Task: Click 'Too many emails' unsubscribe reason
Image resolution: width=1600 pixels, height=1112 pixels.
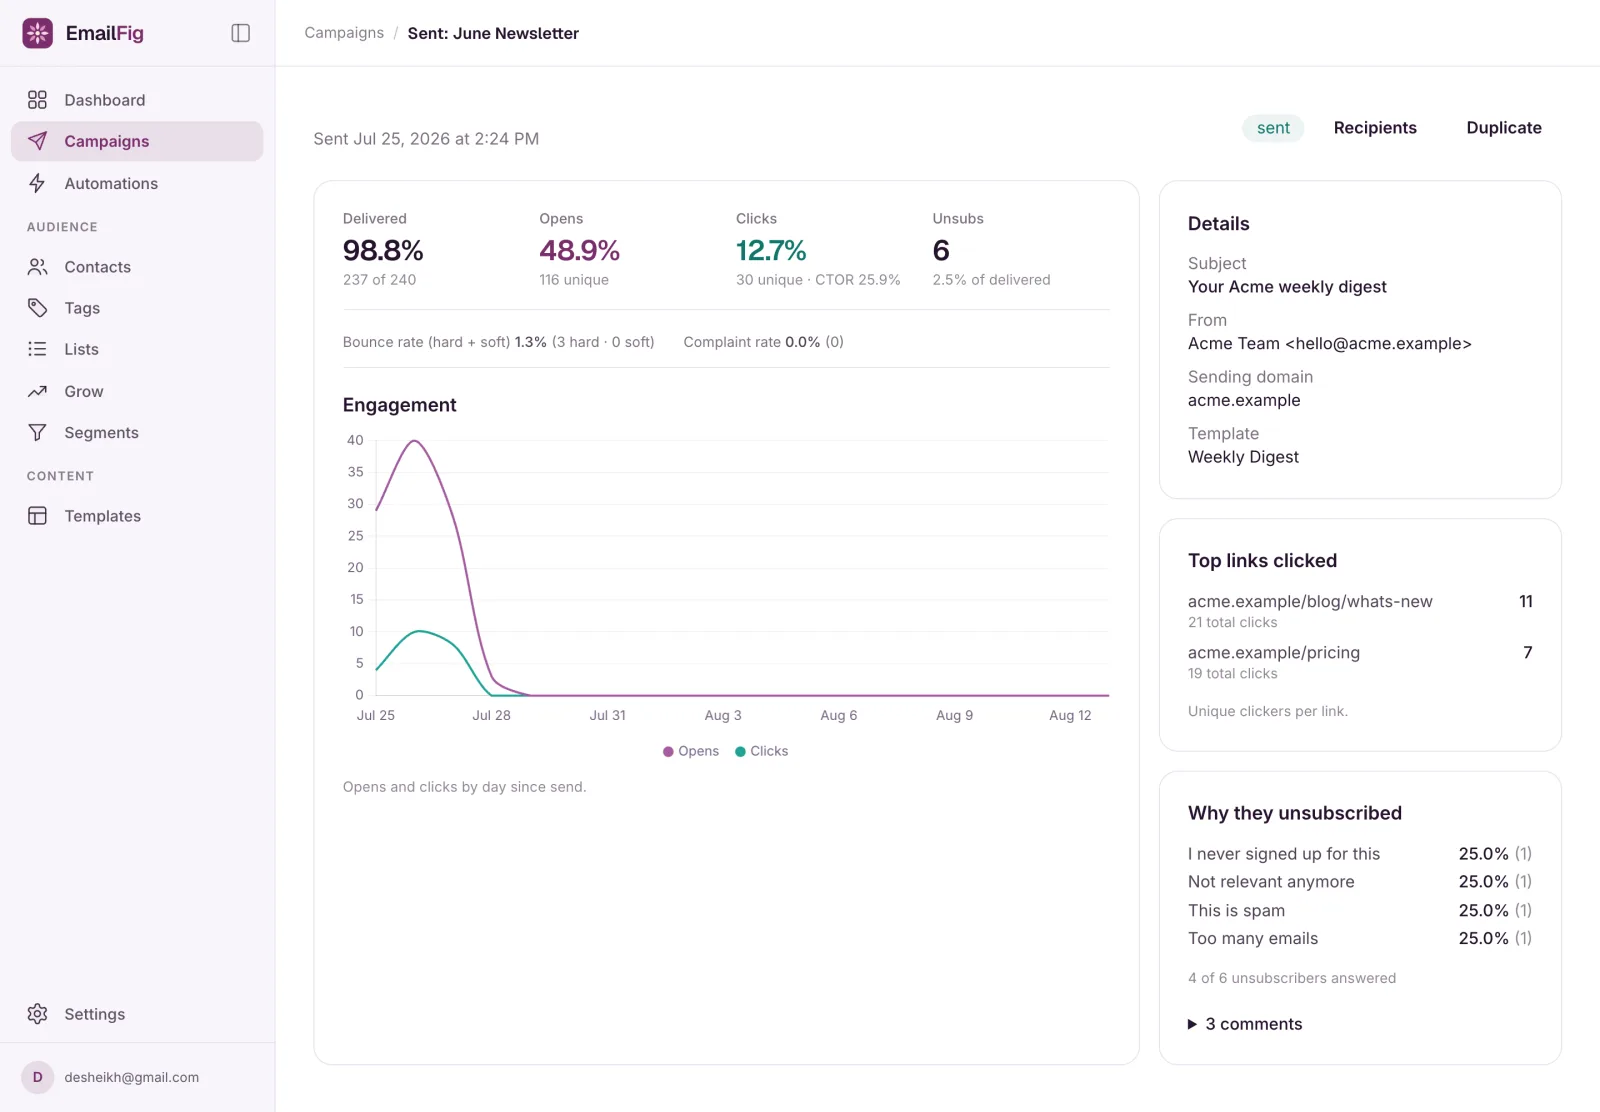Action: pyautogui.click(x=1253, y=939)
